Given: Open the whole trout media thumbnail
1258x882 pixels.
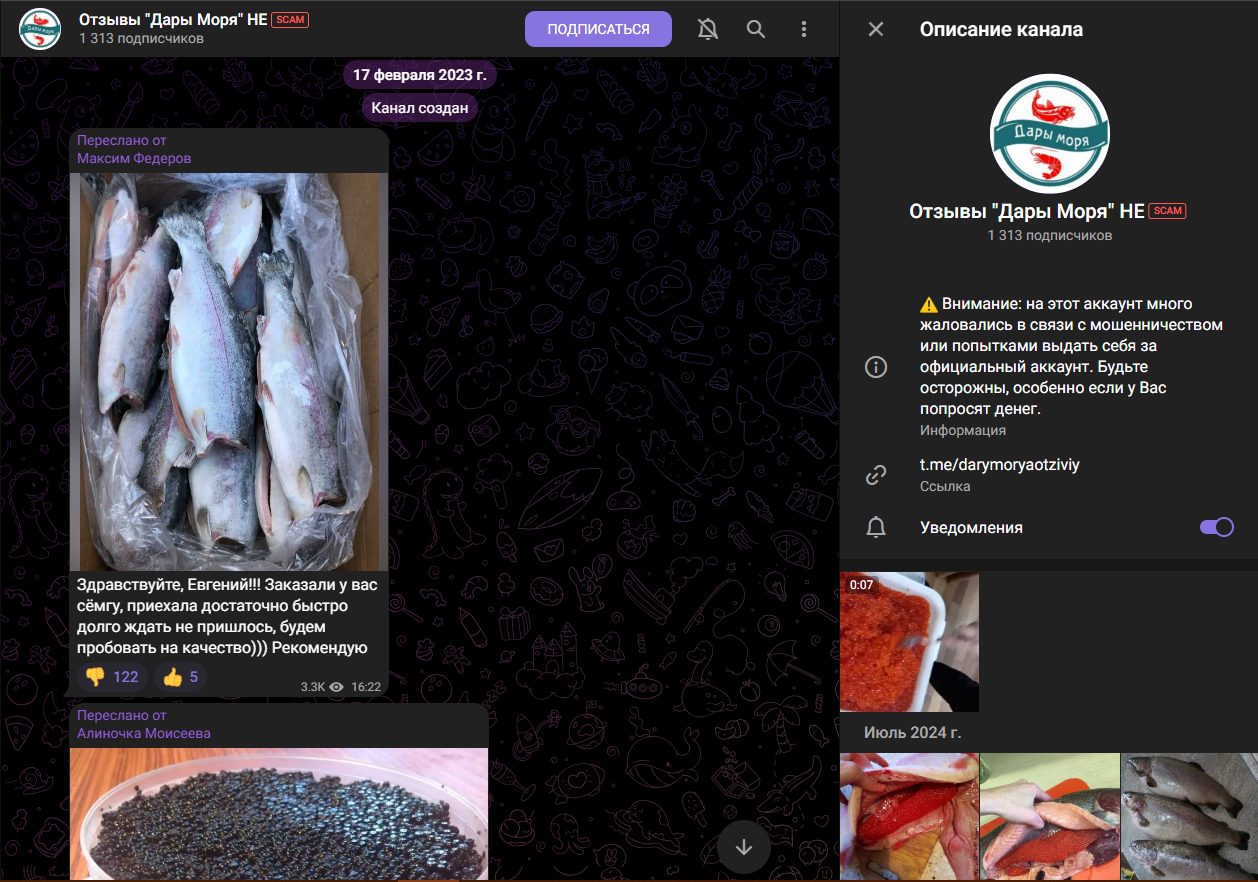Looking at the screenshot, I should click(x=1189, y=817).
